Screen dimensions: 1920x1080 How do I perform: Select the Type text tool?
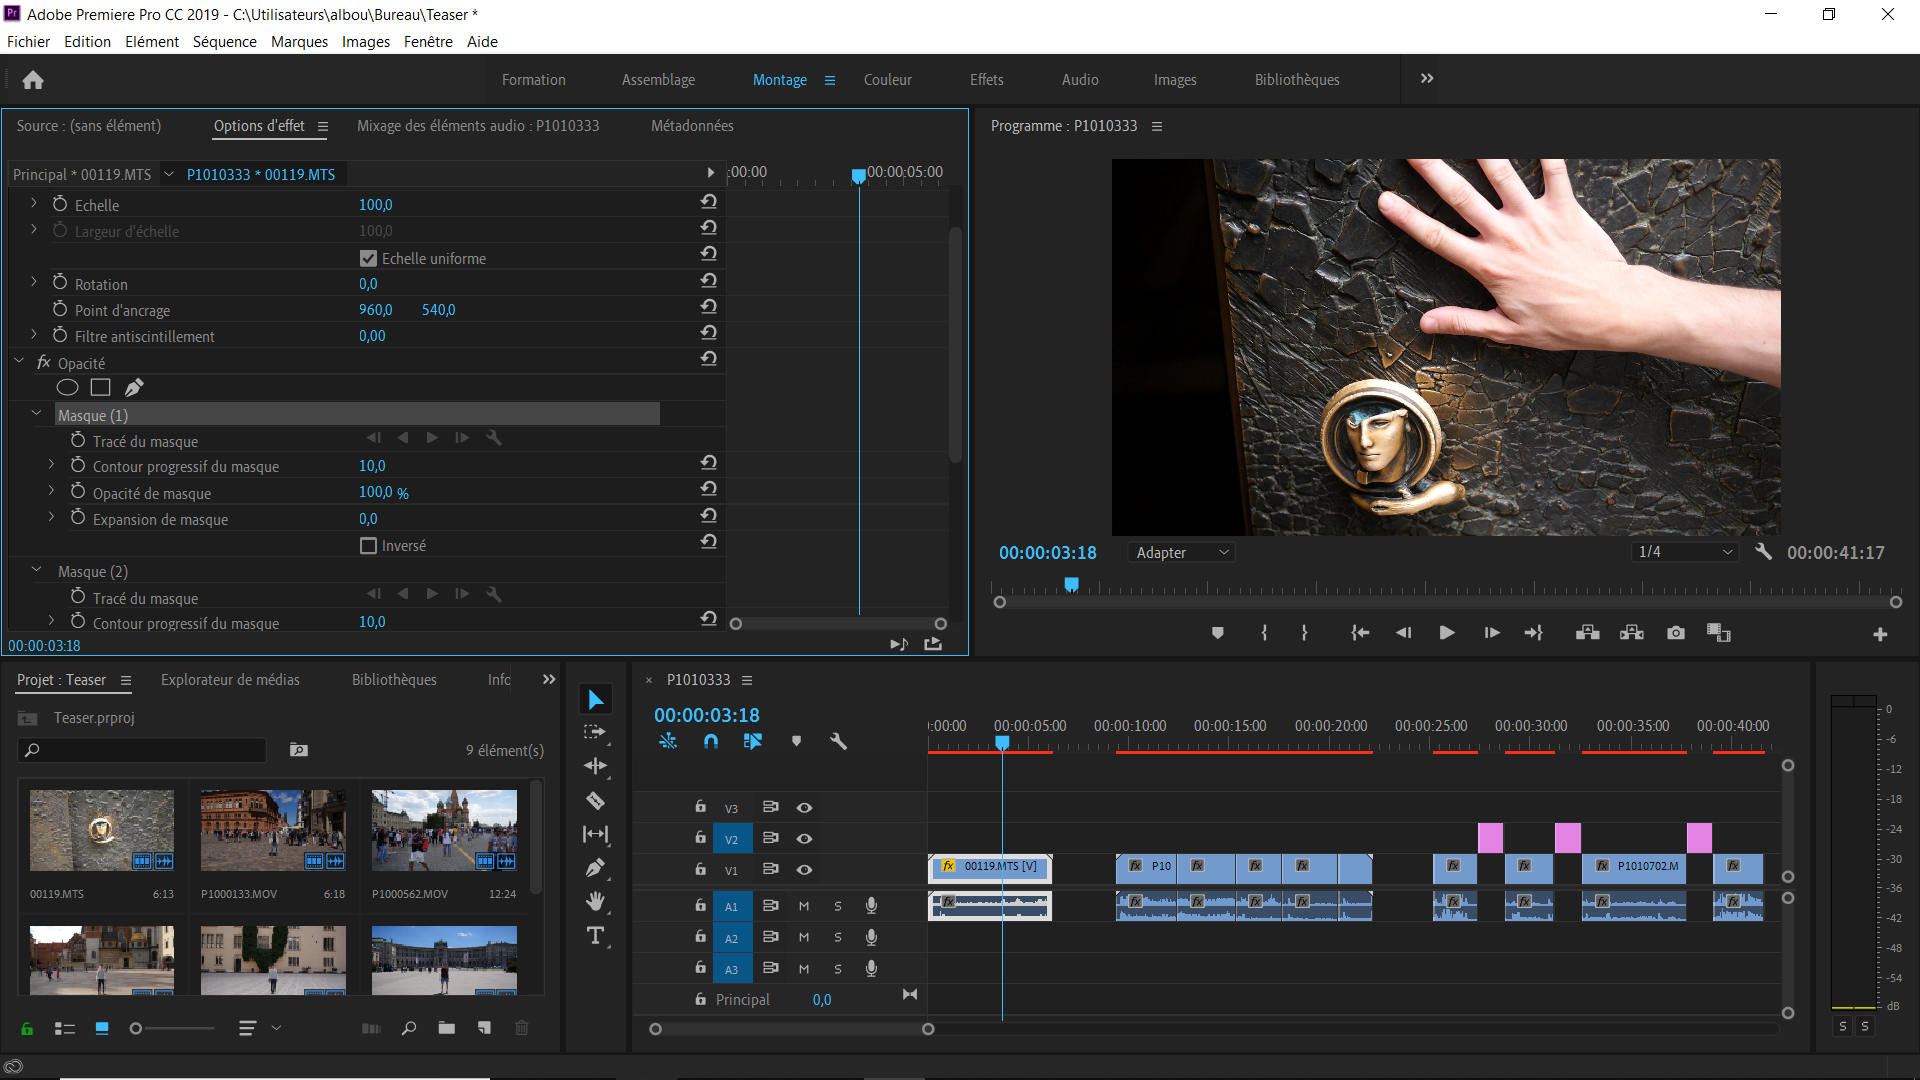coord(596,936)
